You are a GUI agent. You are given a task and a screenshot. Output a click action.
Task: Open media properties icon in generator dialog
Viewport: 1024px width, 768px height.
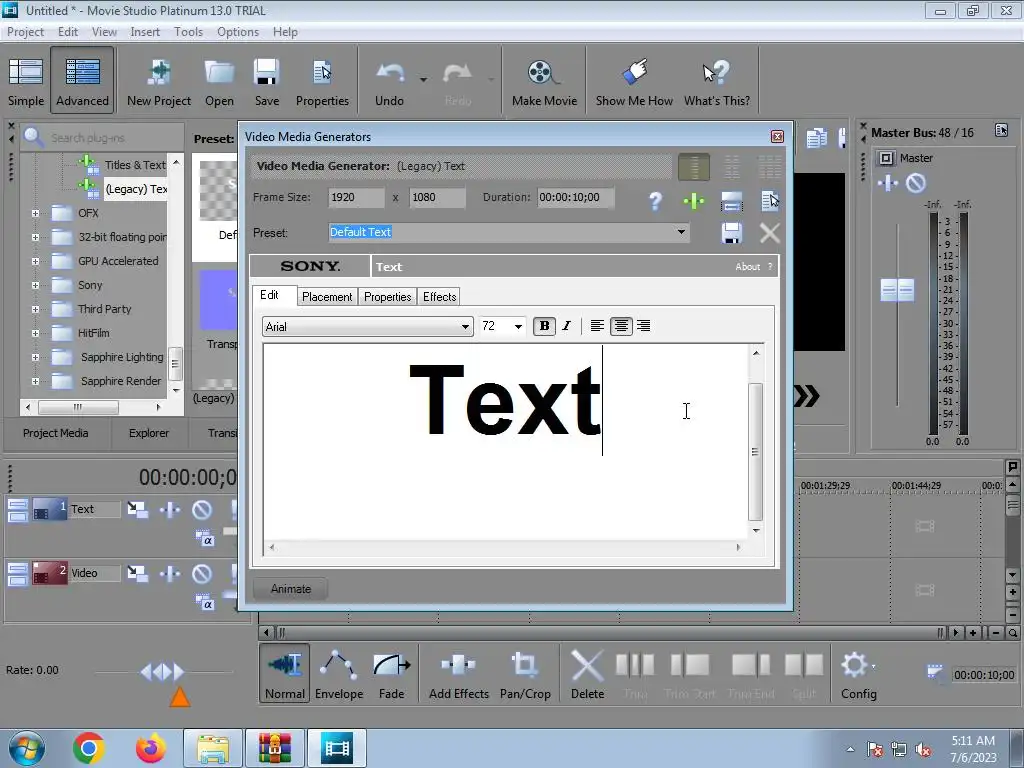tap(770, 201)
